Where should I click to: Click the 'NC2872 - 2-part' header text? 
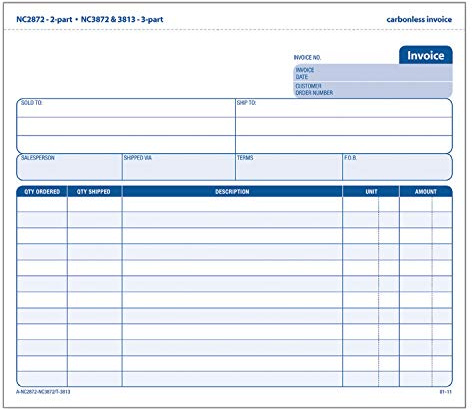[x=44, y=19]
